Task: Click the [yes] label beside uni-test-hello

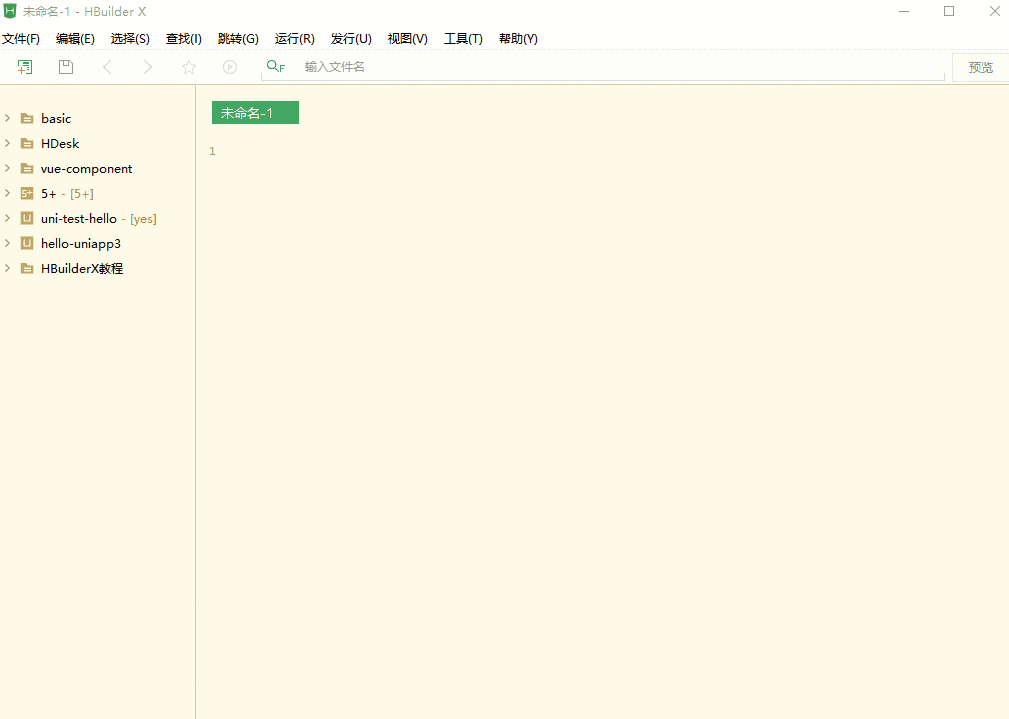Action: pyautogui.click(x=143, y=219)
